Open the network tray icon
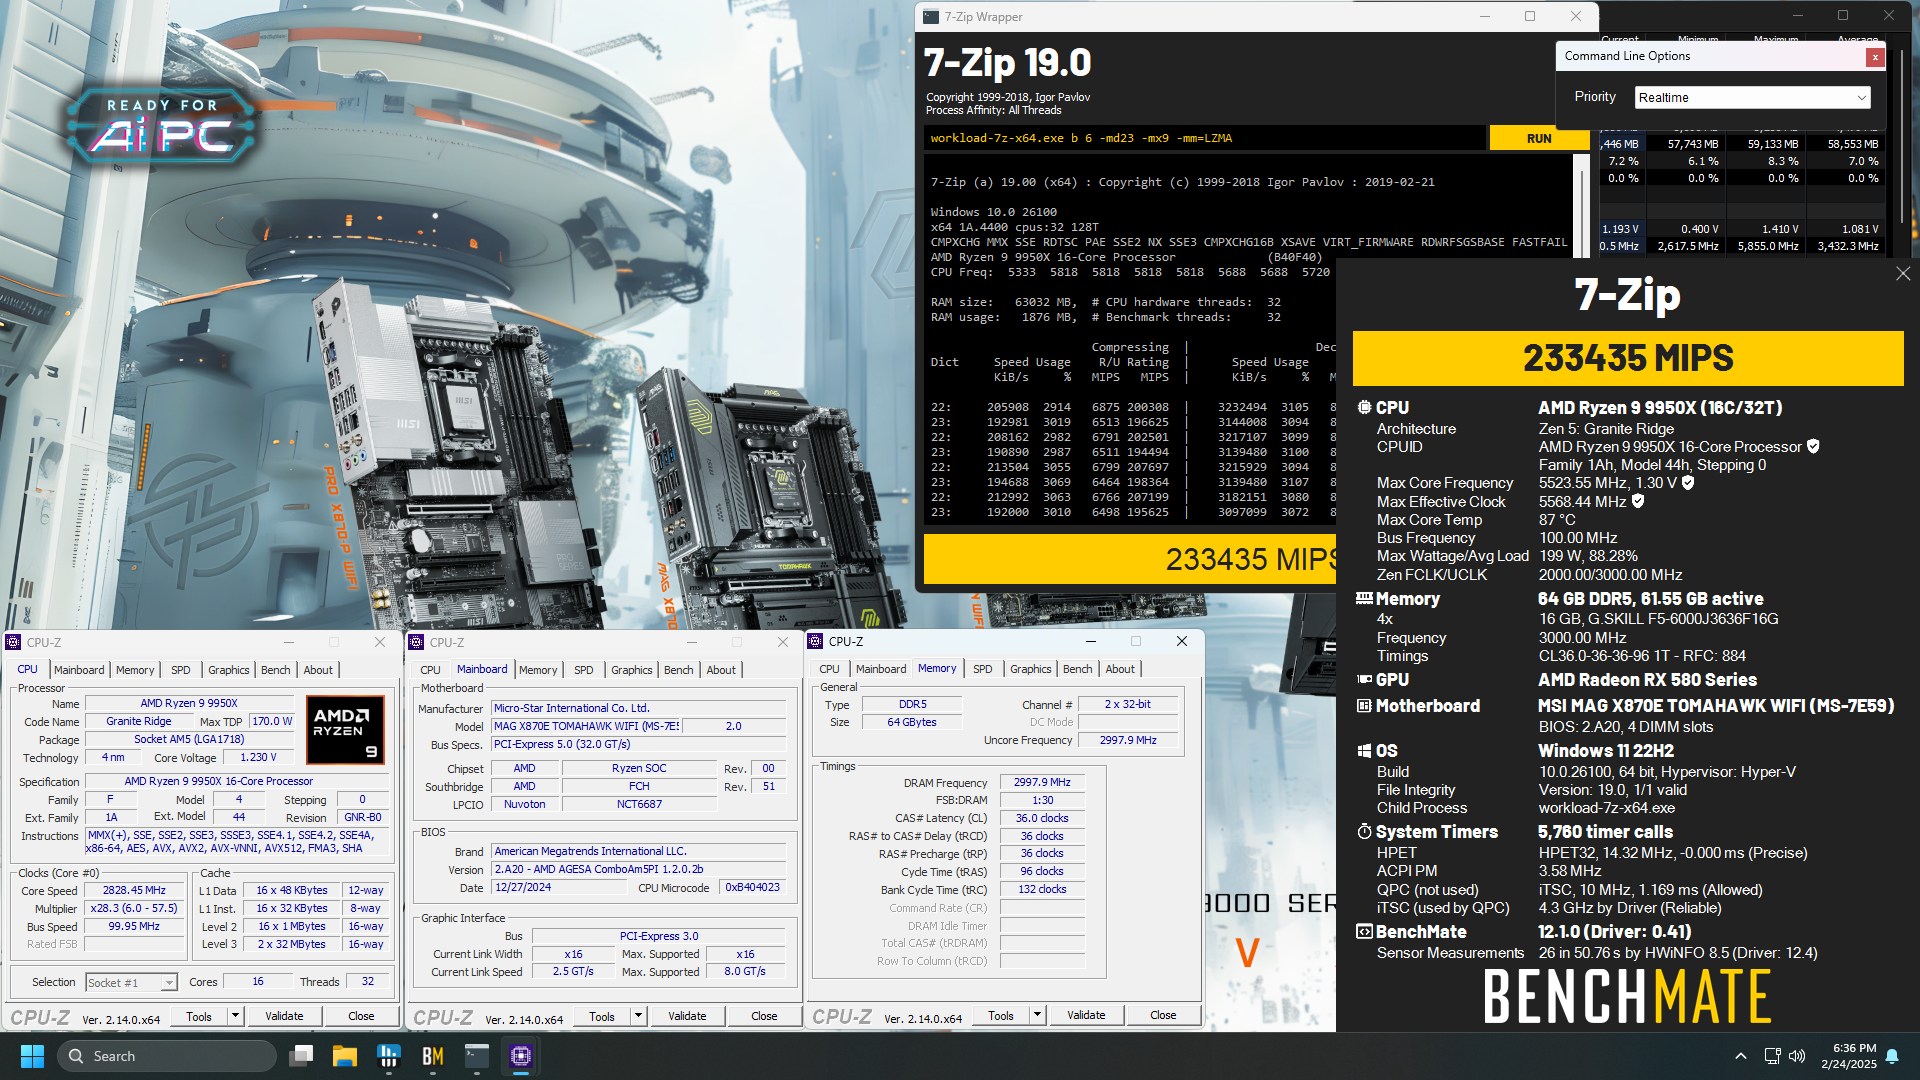The image size is (1920, 1080). click(1772, 1056)
